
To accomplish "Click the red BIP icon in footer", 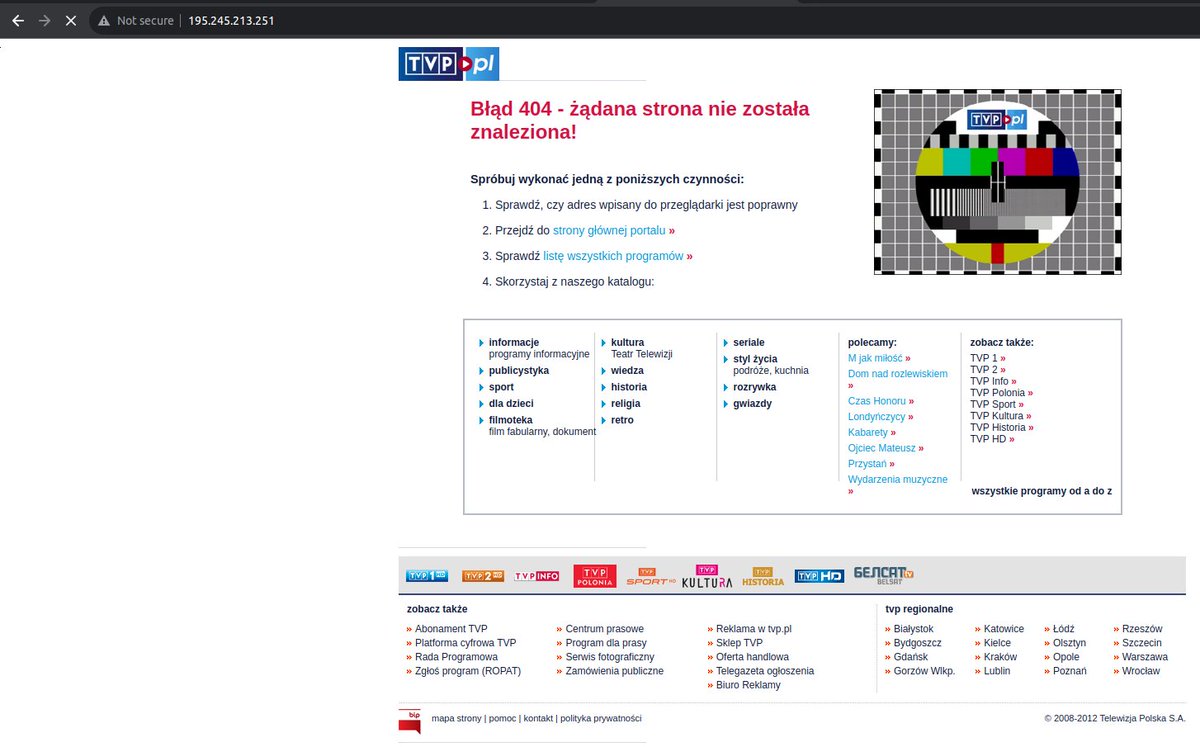I will [409, 721].
